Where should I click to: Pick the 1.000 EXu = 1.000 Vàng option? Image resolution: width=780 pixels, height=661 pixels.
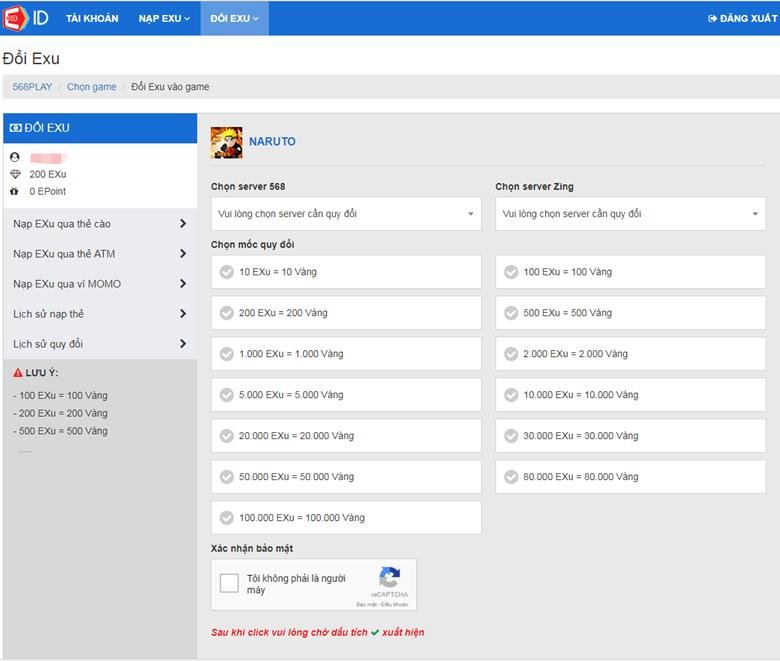click(x=346, y=354)
